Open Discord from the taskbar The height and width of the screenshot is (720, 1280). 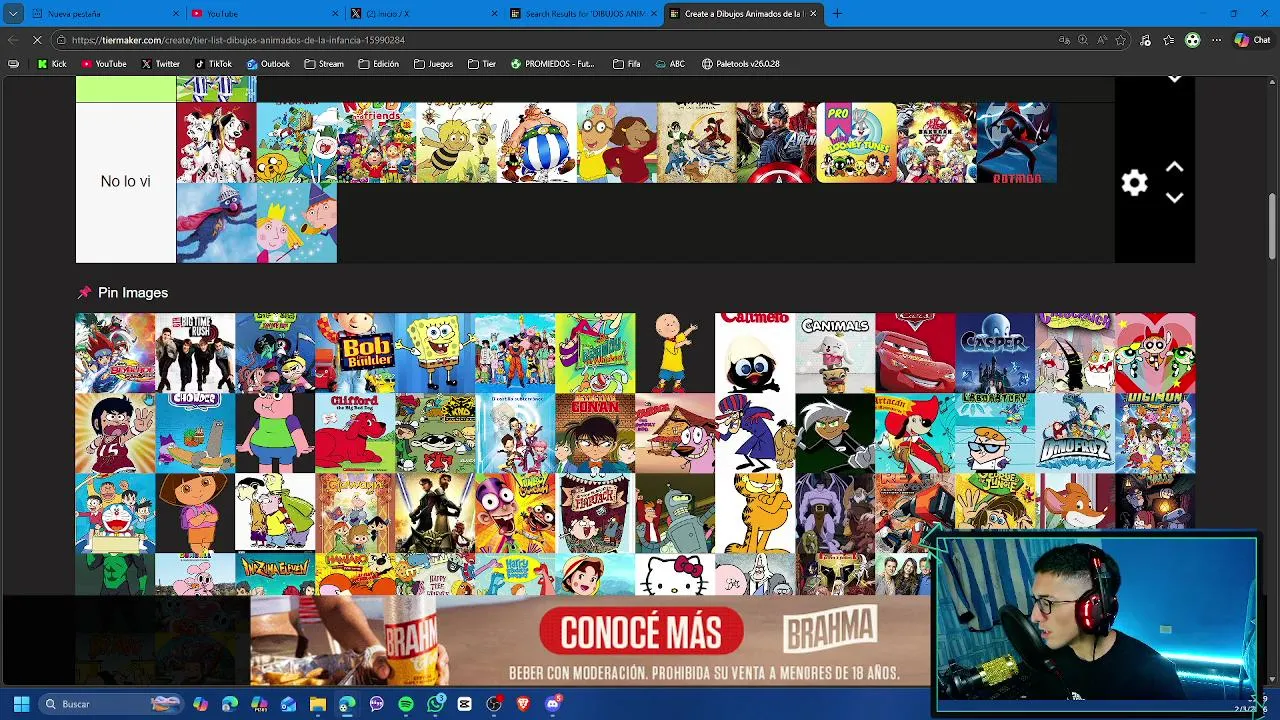[553, 704]
